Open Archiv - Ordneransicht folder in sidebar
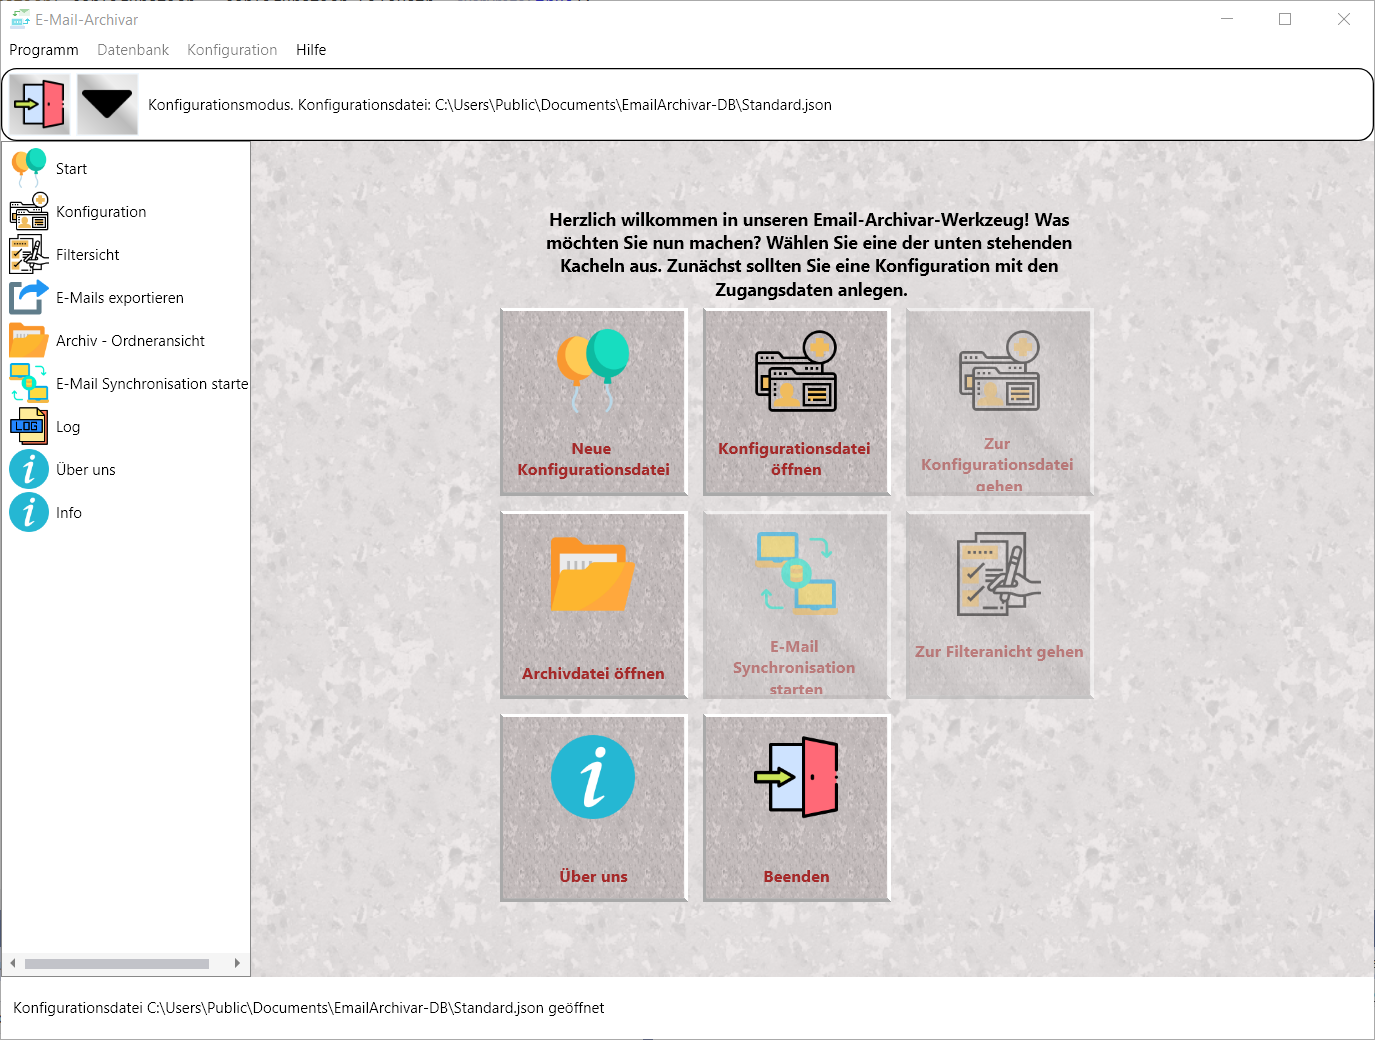This screenshot has height=1040, width=1375. (x=29, y=341)
